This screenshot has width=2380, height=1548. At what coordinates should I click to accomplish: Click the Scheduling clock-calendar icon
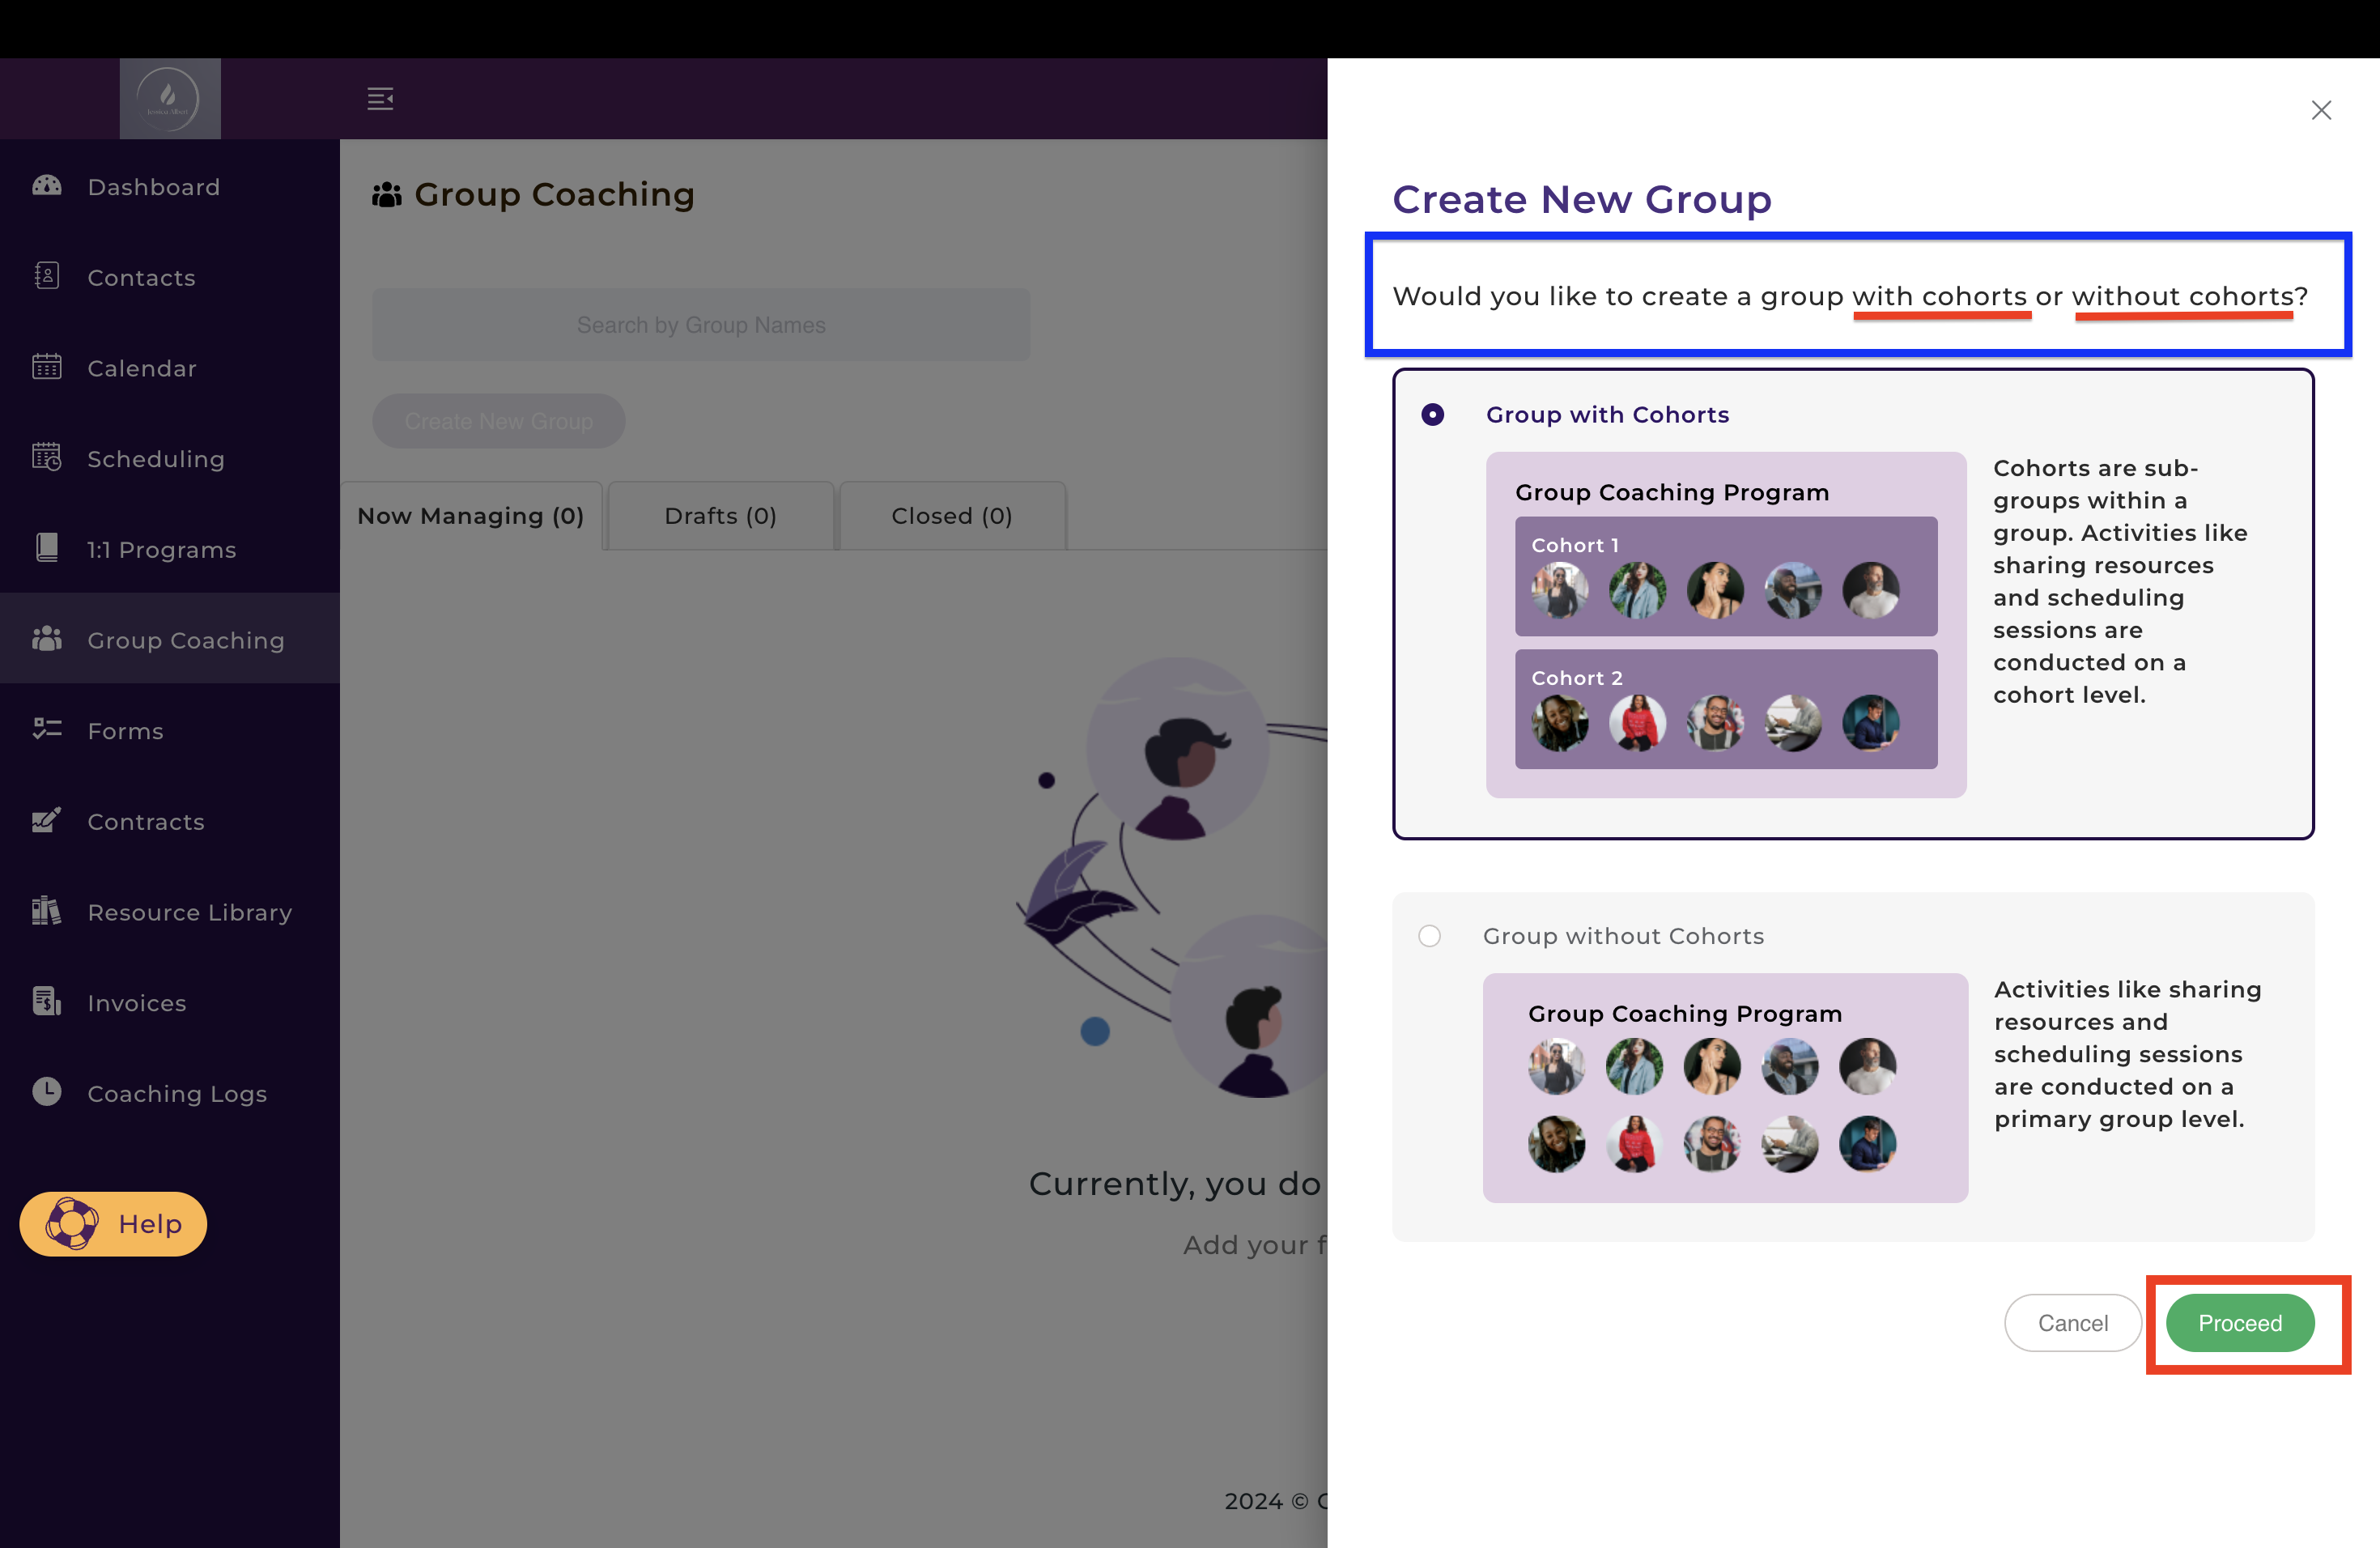pyautogui.click(x=47, y=458)
